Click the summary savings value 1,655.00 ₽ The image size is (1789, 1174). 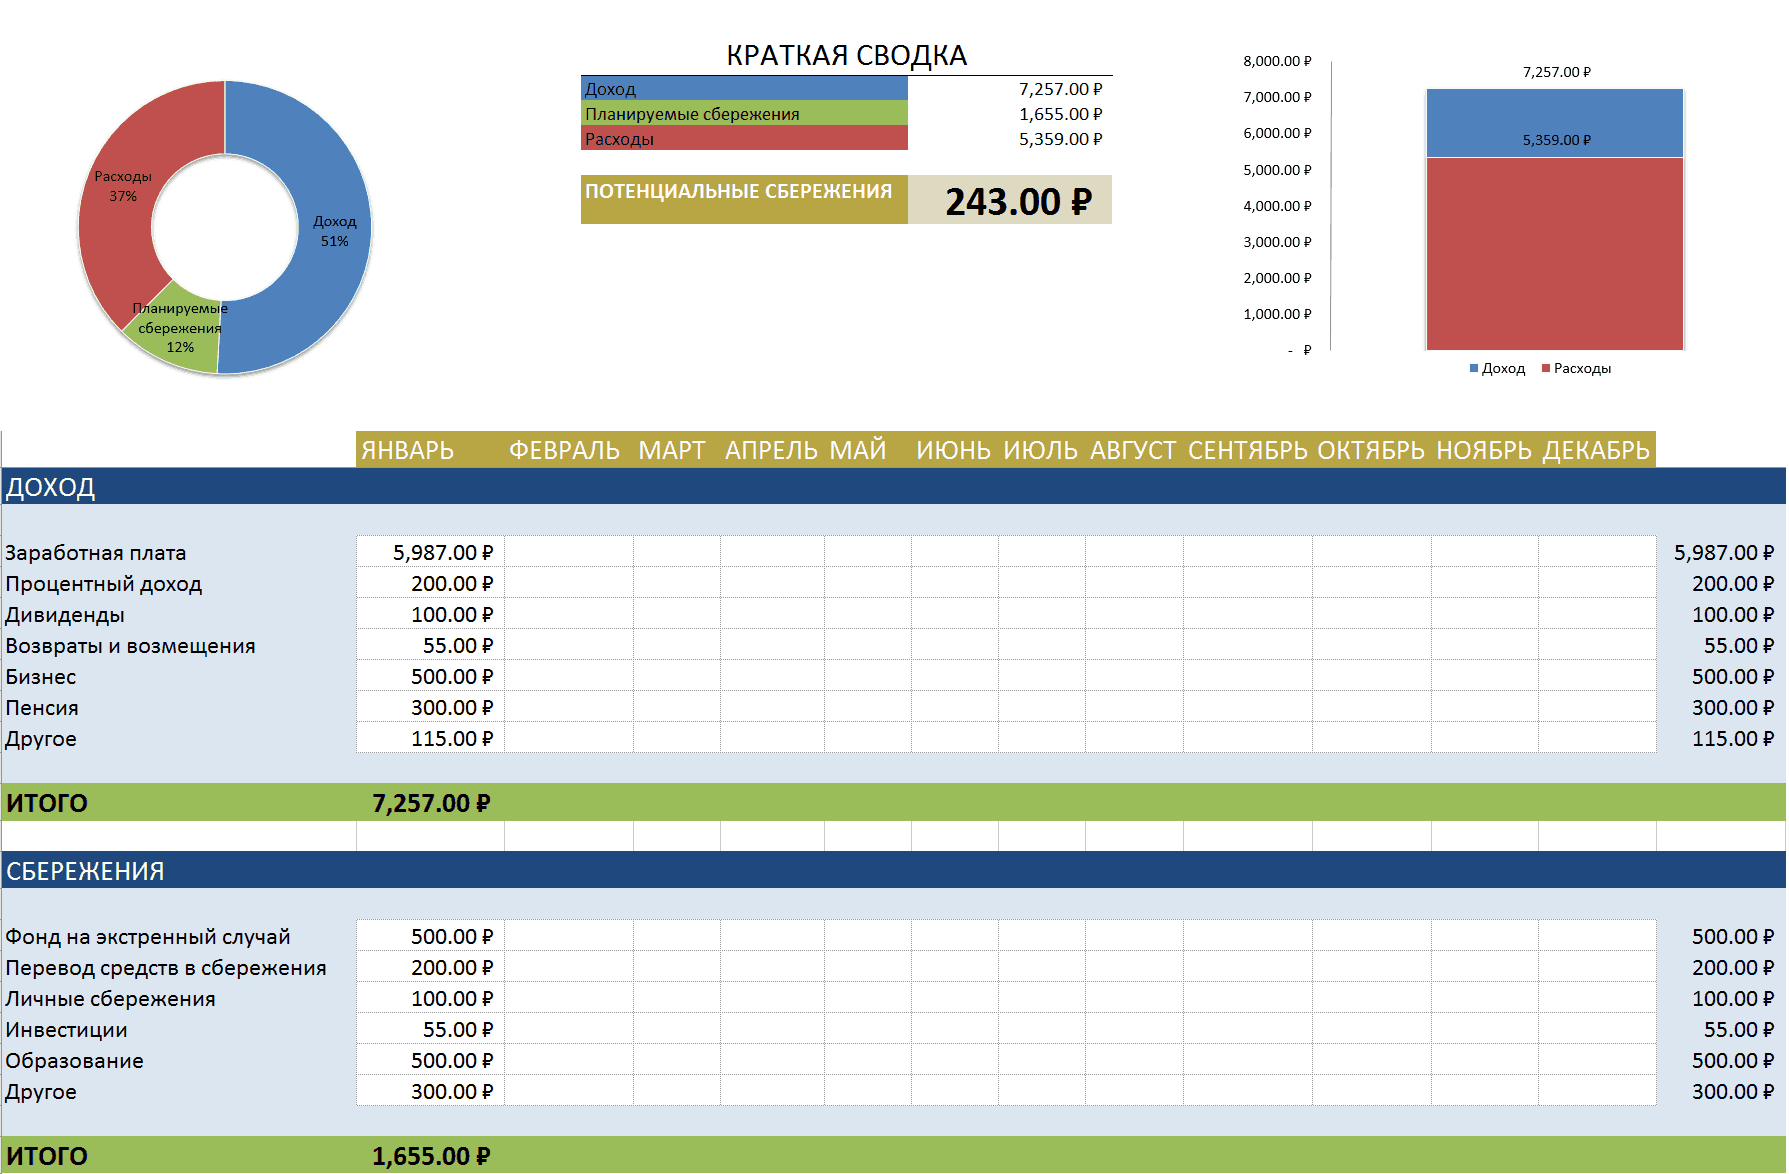(x=1060, y=114)
